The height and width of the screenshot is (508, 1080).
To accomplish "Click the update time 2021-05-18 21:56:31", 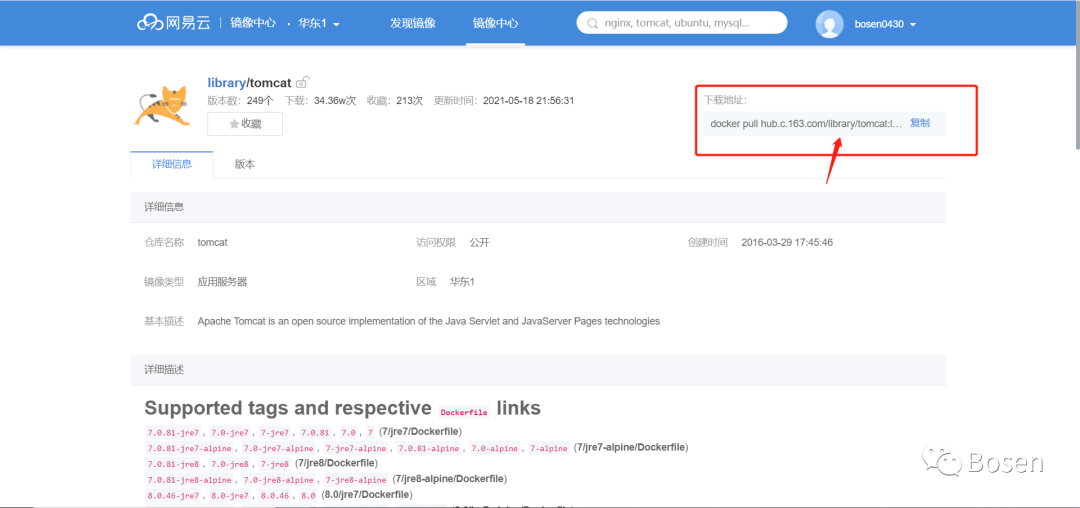I will point(528,100).
